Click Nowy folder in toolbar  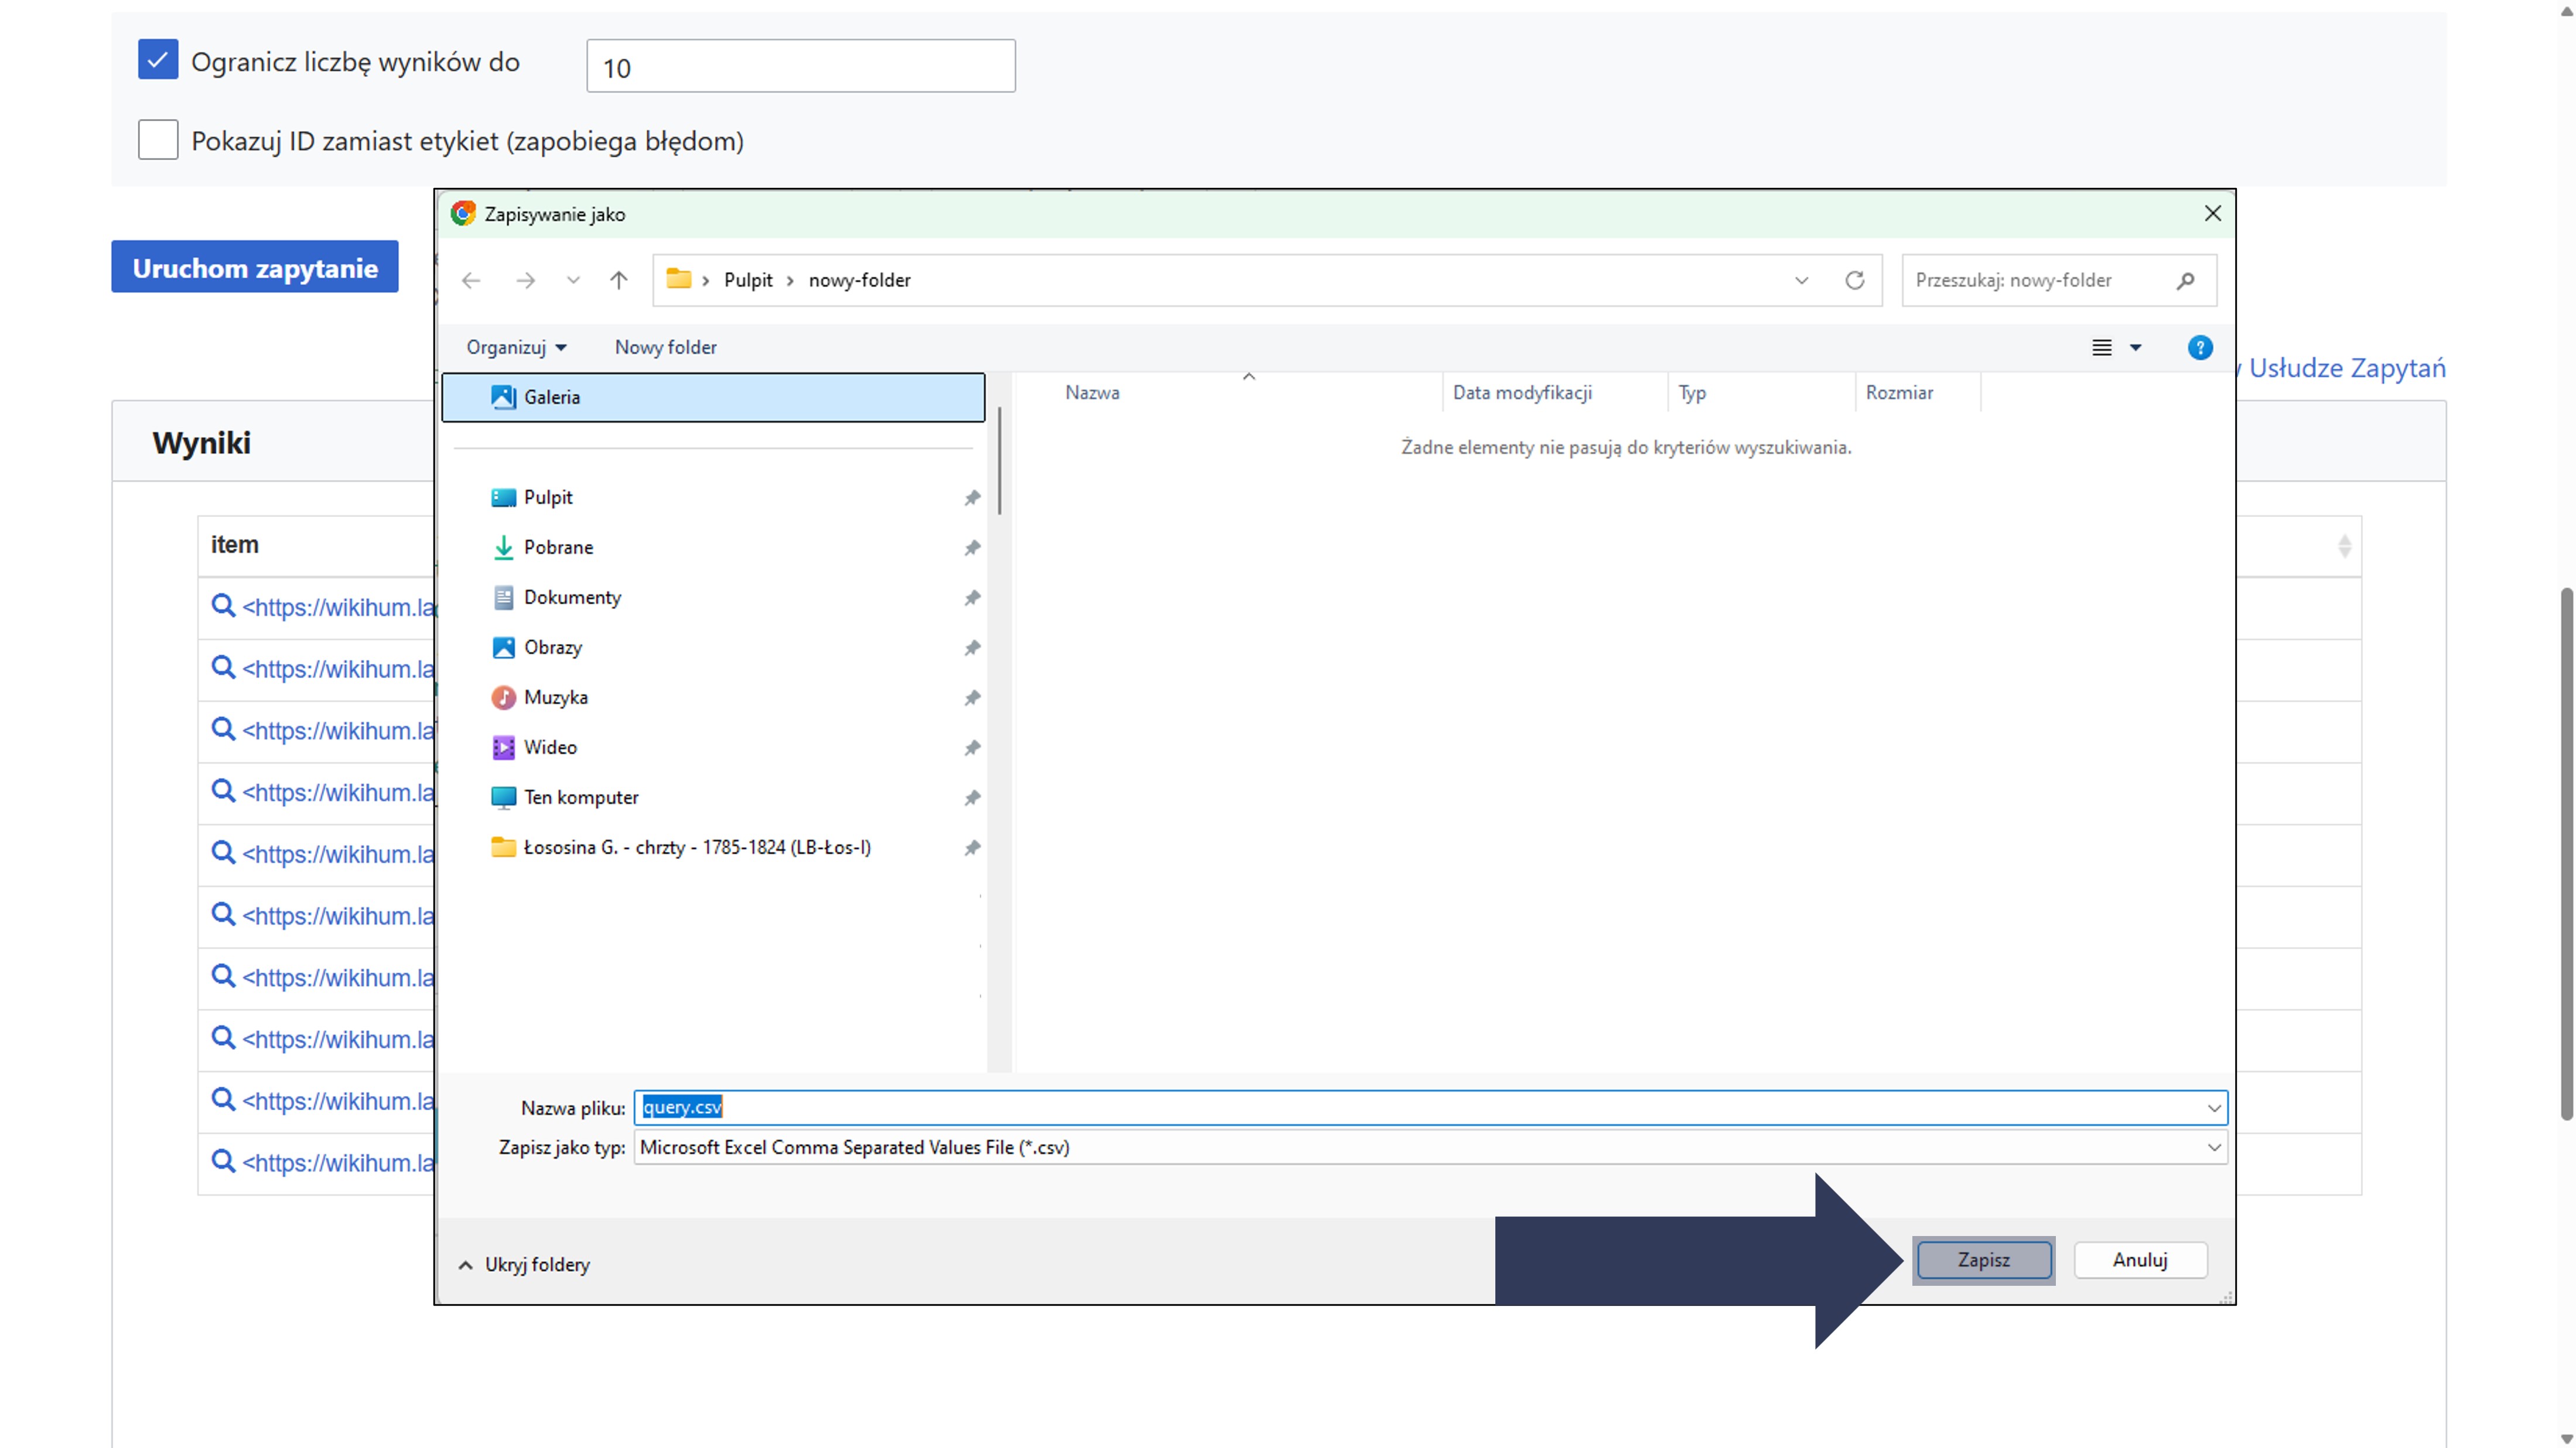tap(665, 347)
